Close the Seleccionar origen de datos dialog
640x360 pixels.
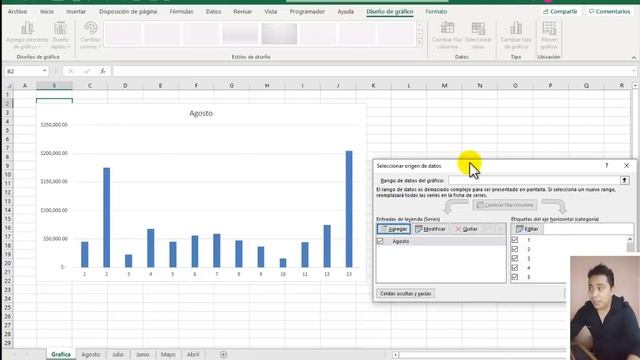point(627,165)
